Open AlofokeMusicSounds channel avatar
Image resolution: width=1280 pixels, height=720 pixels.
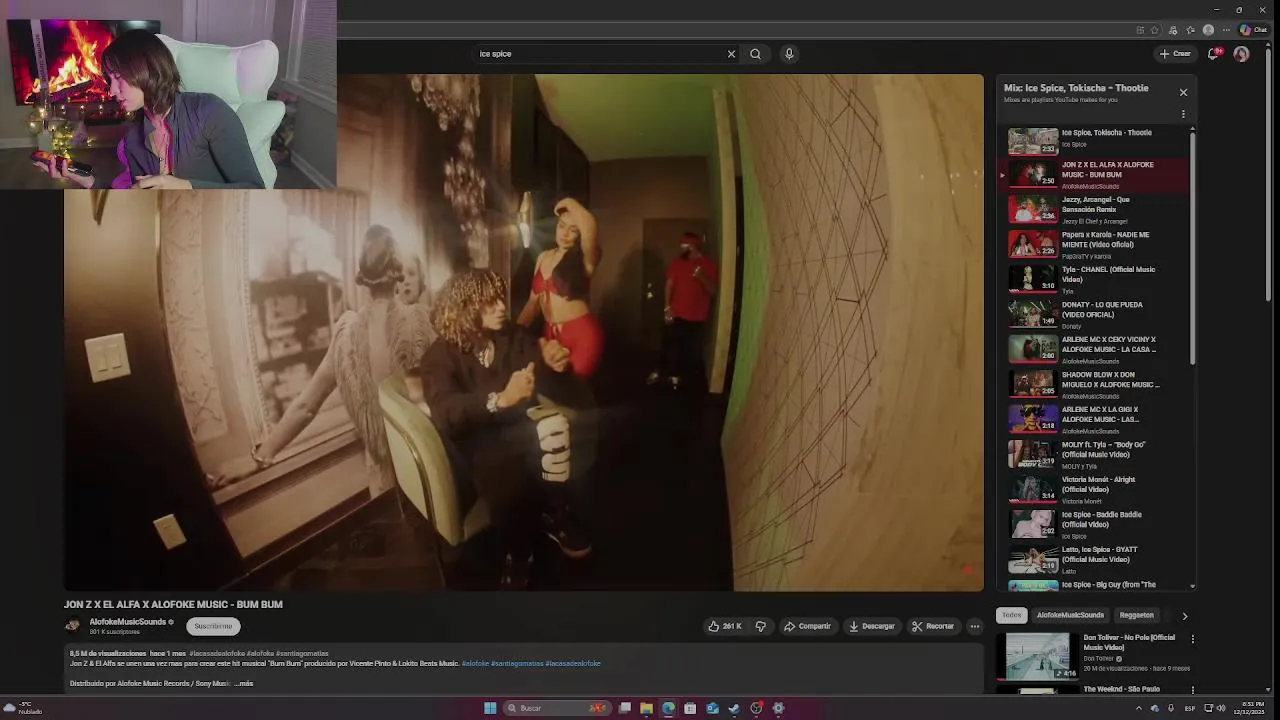(x=72, y=626)
